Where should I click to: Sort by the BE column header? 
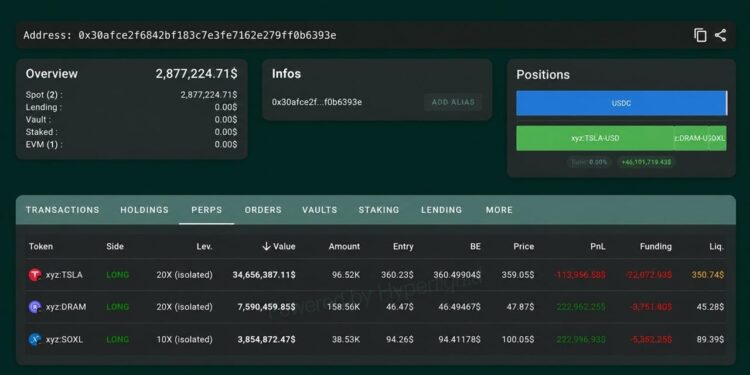475,247
